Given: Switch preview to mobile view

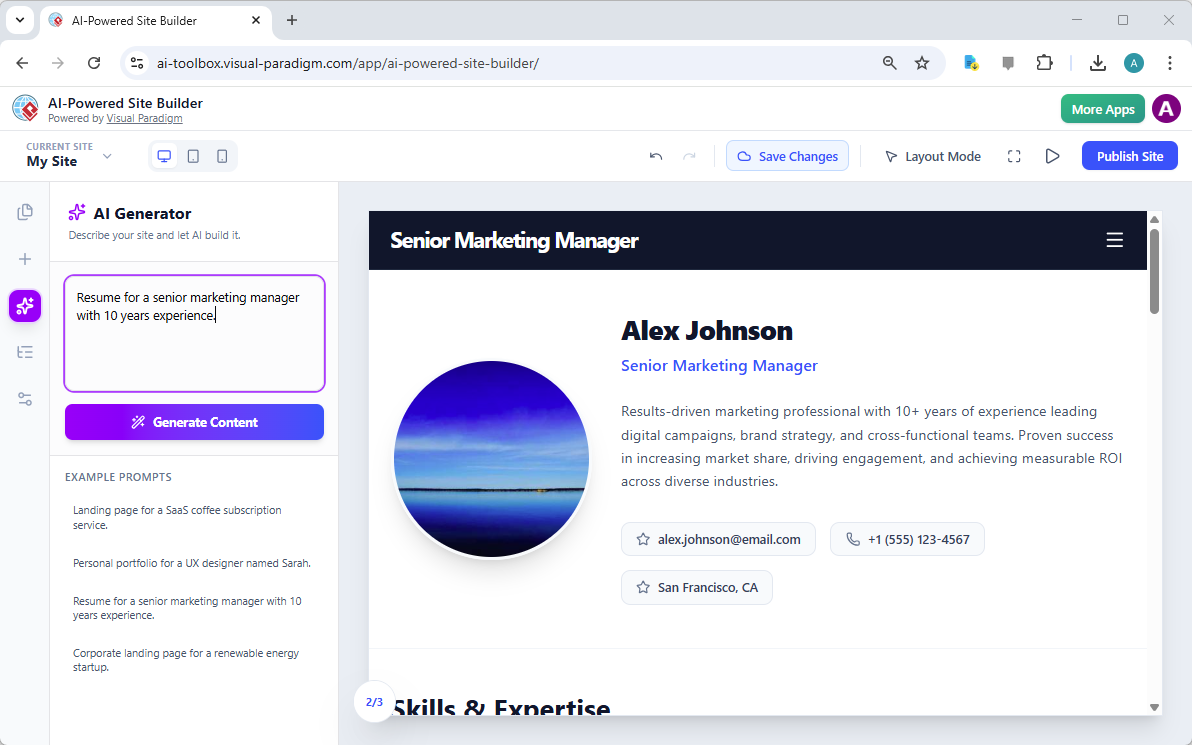Looking at the screenshot, I should tap(222, 156).
